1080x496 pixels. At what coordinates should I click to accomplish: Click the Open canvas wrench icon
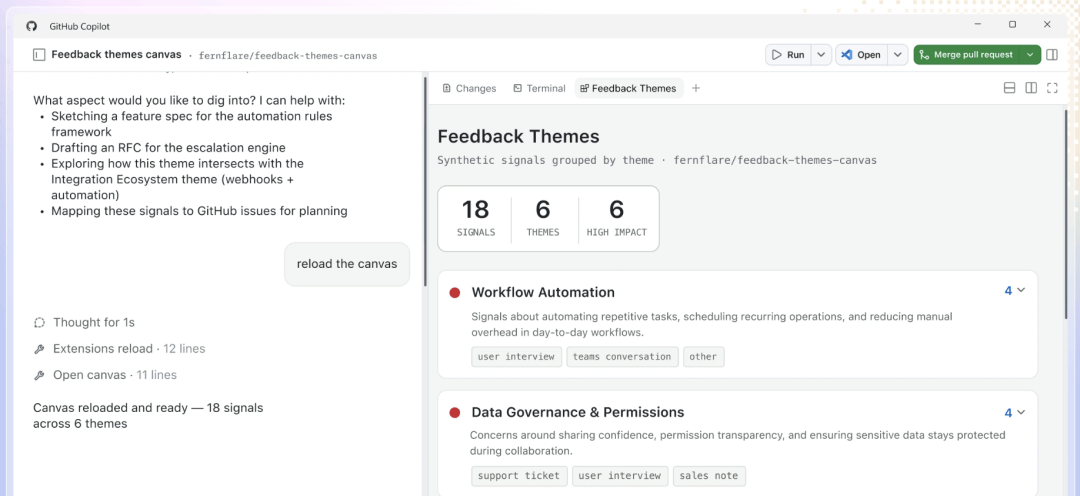pyautogui.click(x=39, y=375)
